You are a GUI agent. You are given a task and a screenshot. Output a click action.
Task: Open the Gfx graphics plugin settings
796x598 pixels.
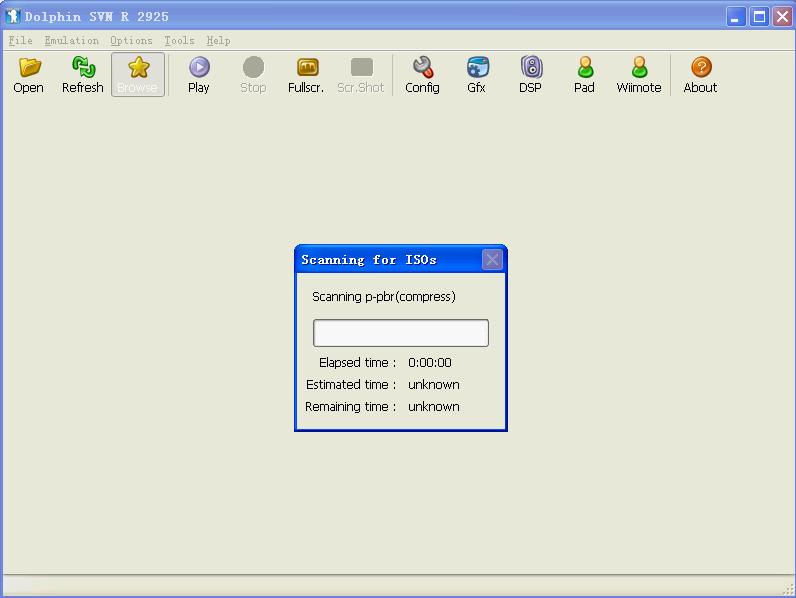(x=477, y=67)
